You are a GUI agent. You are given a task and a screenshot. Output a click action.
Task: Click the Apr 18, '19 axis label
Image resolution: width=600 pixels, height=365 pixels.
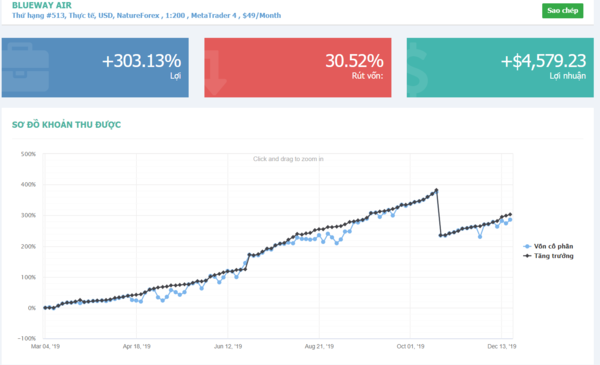pyautogui.click(x=137, y=346)
